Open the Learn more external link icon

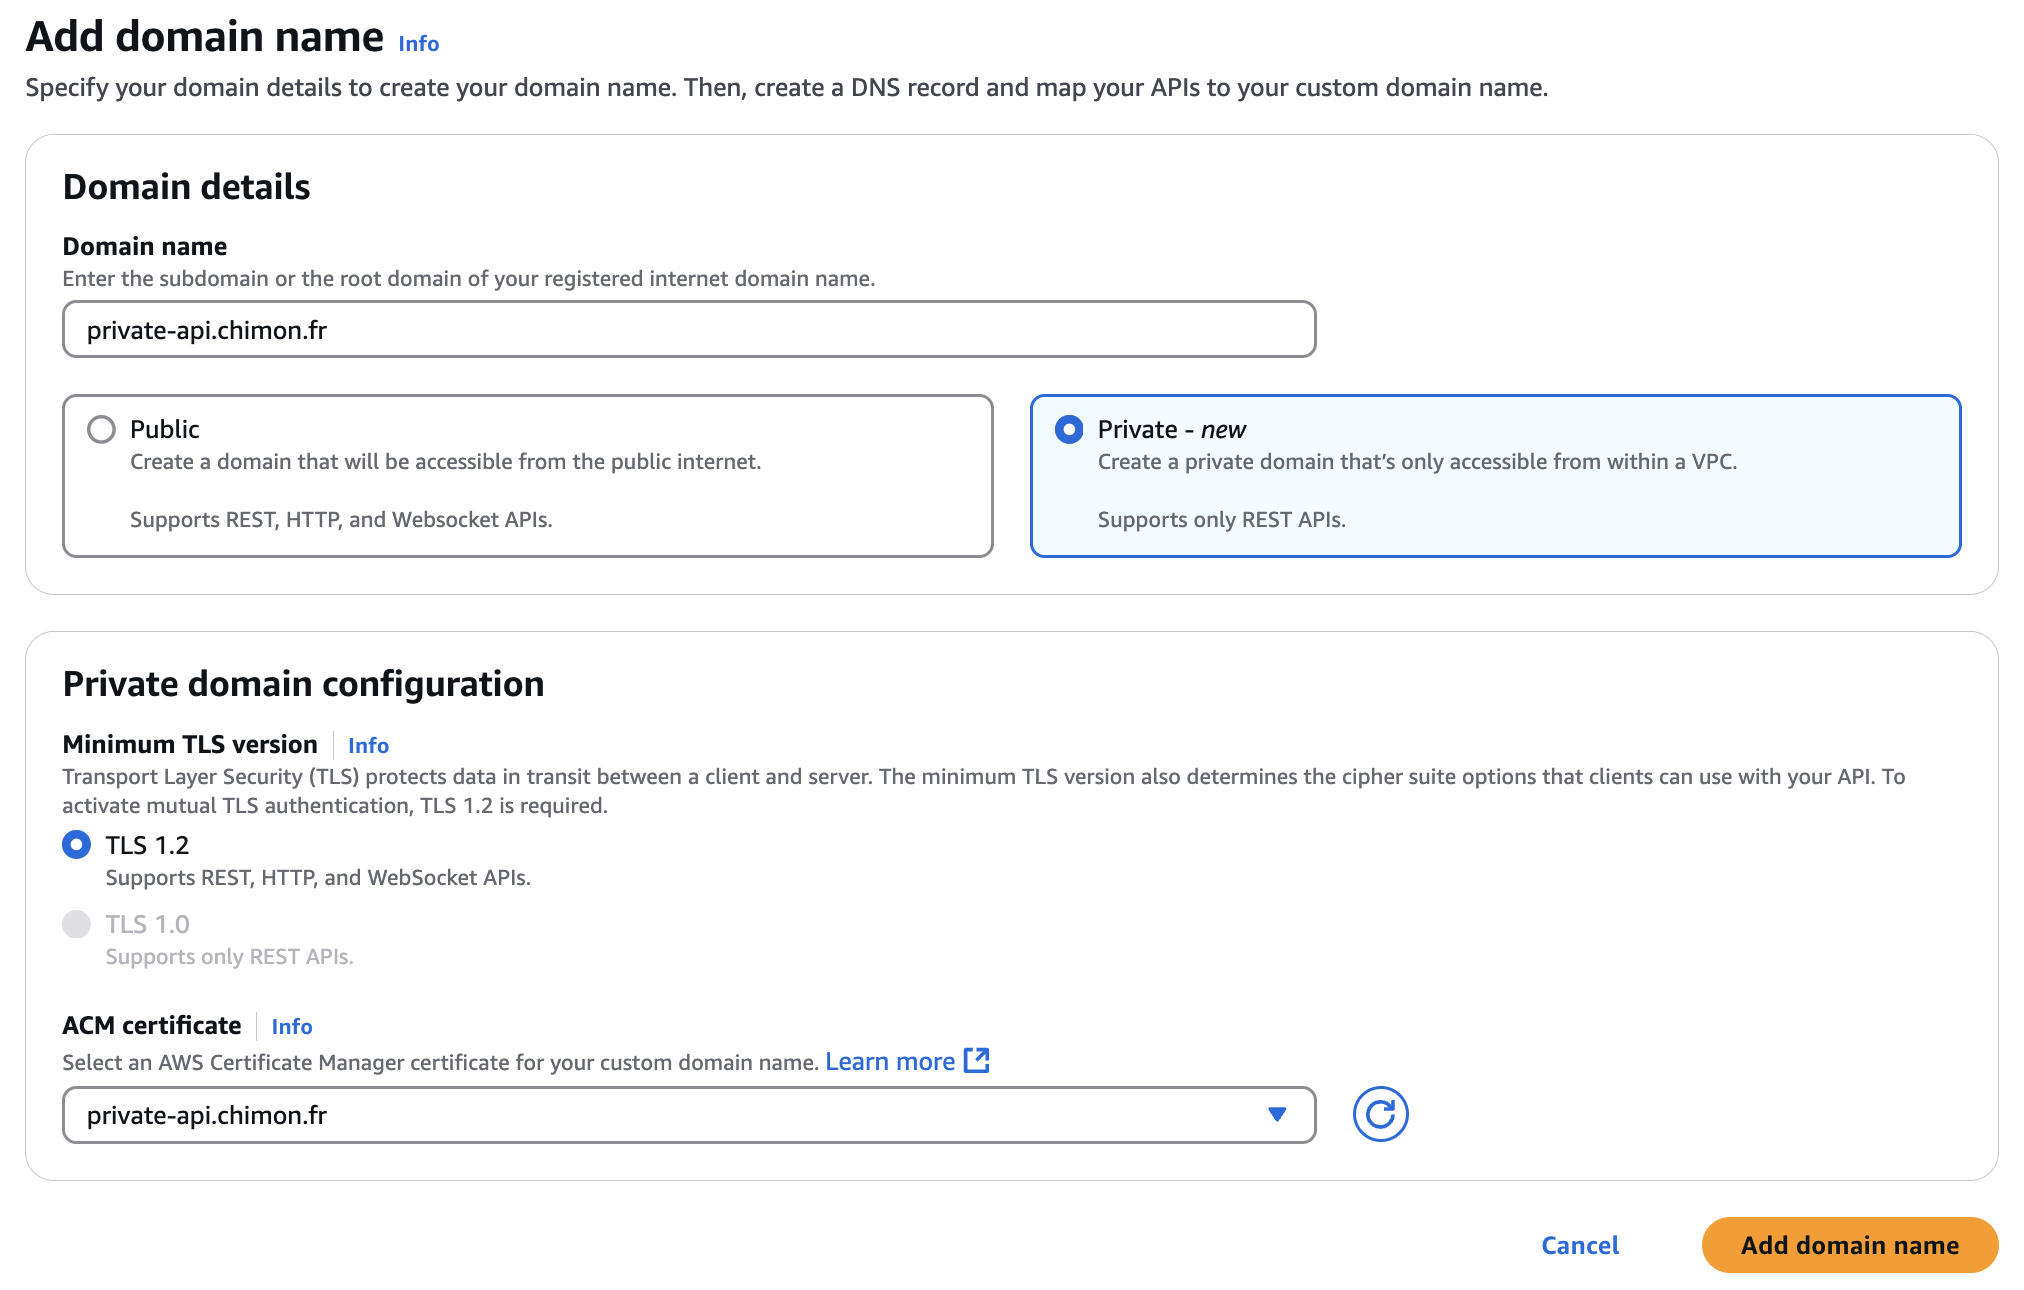(x=976, y=1060)
